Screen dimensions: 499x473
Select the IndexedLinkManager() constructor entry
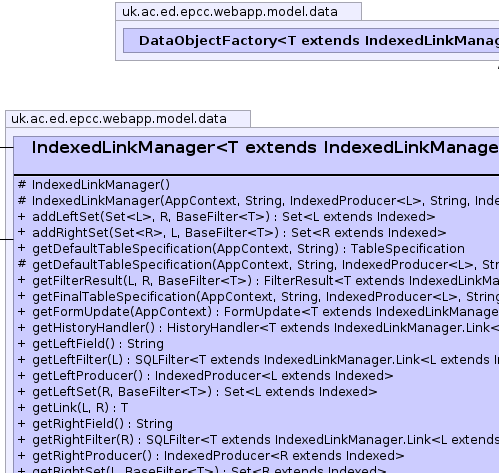point(94,185)
